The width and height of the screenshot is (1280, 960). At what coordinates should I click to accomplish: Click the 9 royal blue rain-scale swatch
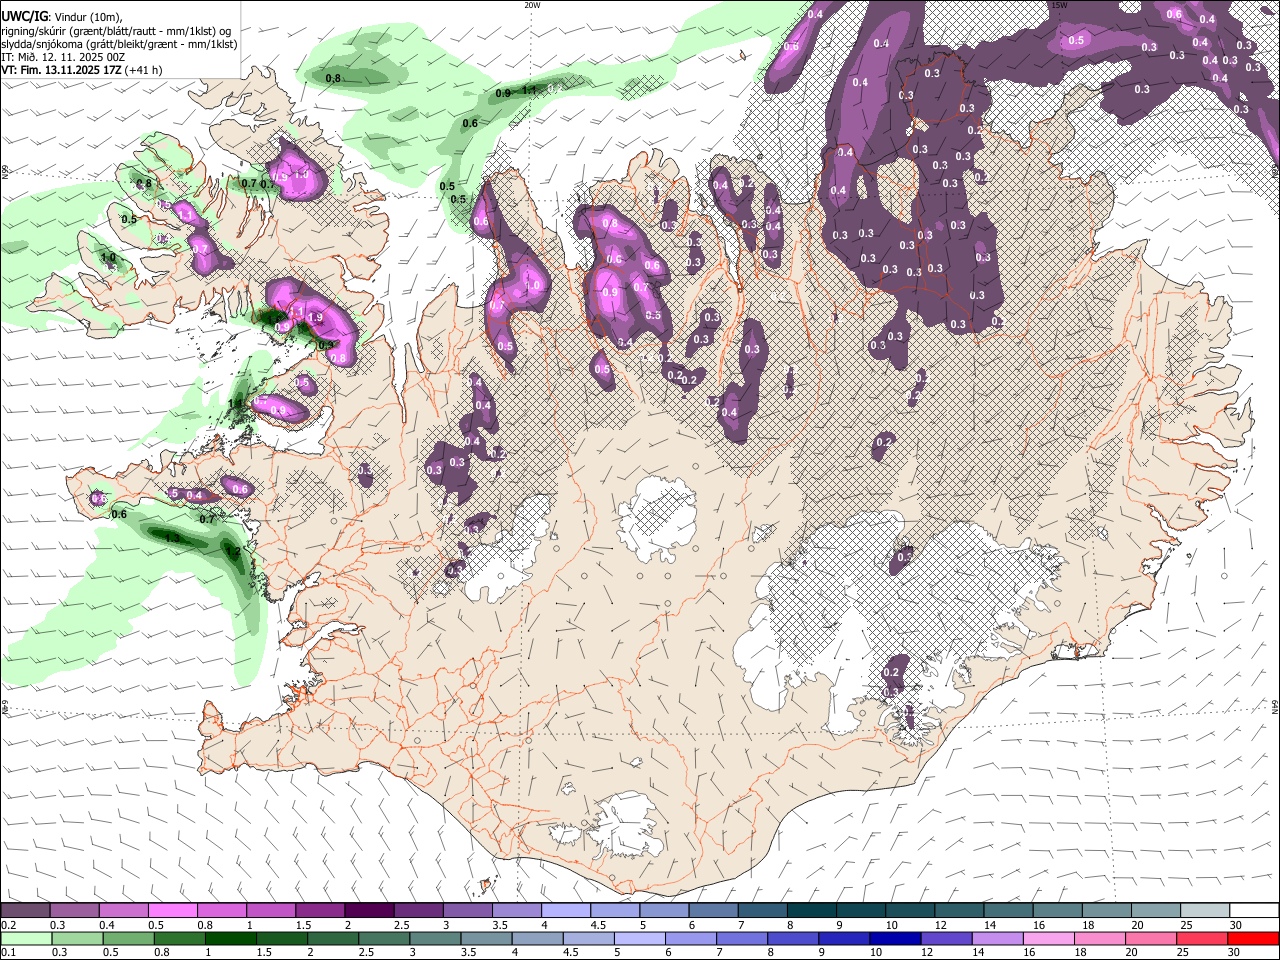844,938
